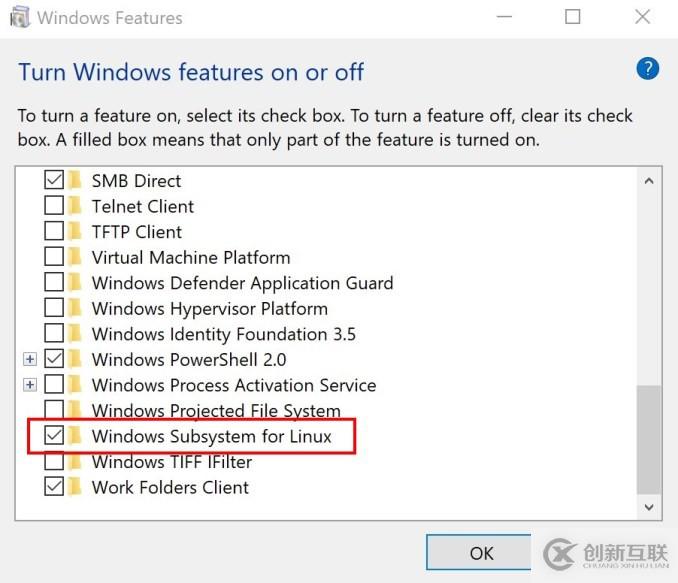Expand the Windows PowerShell 2.0 node

[x=30, y=359]
